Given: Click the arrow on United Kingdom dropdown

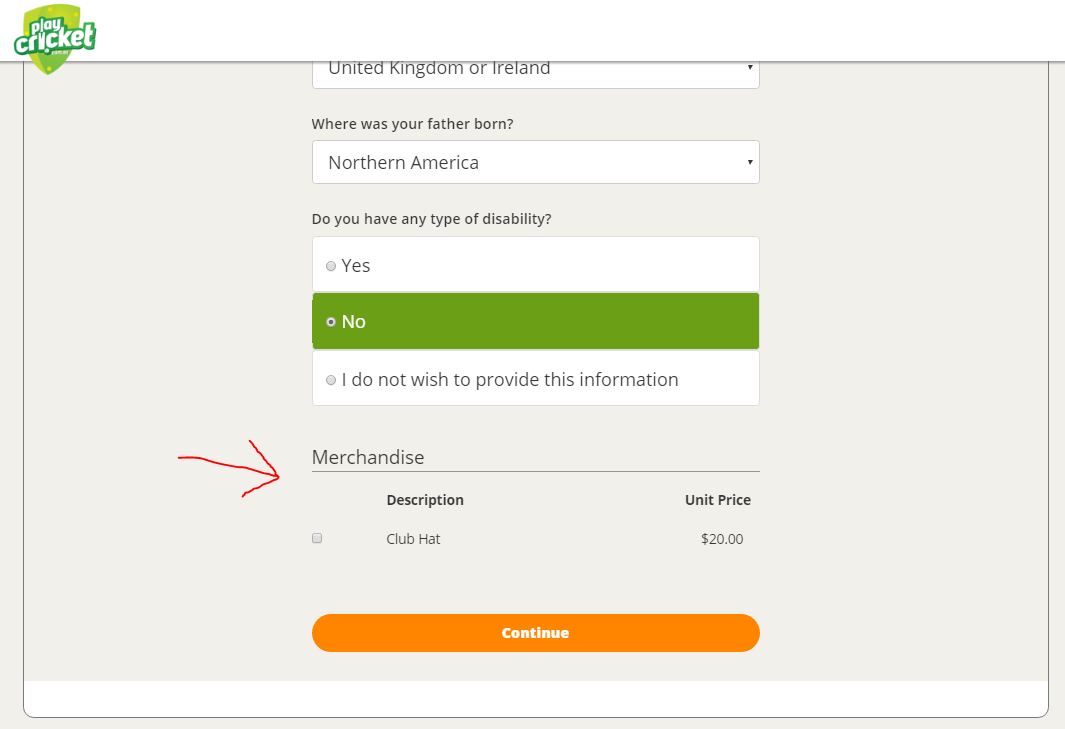Looking at the screenshot, I should tap(750, 67).
